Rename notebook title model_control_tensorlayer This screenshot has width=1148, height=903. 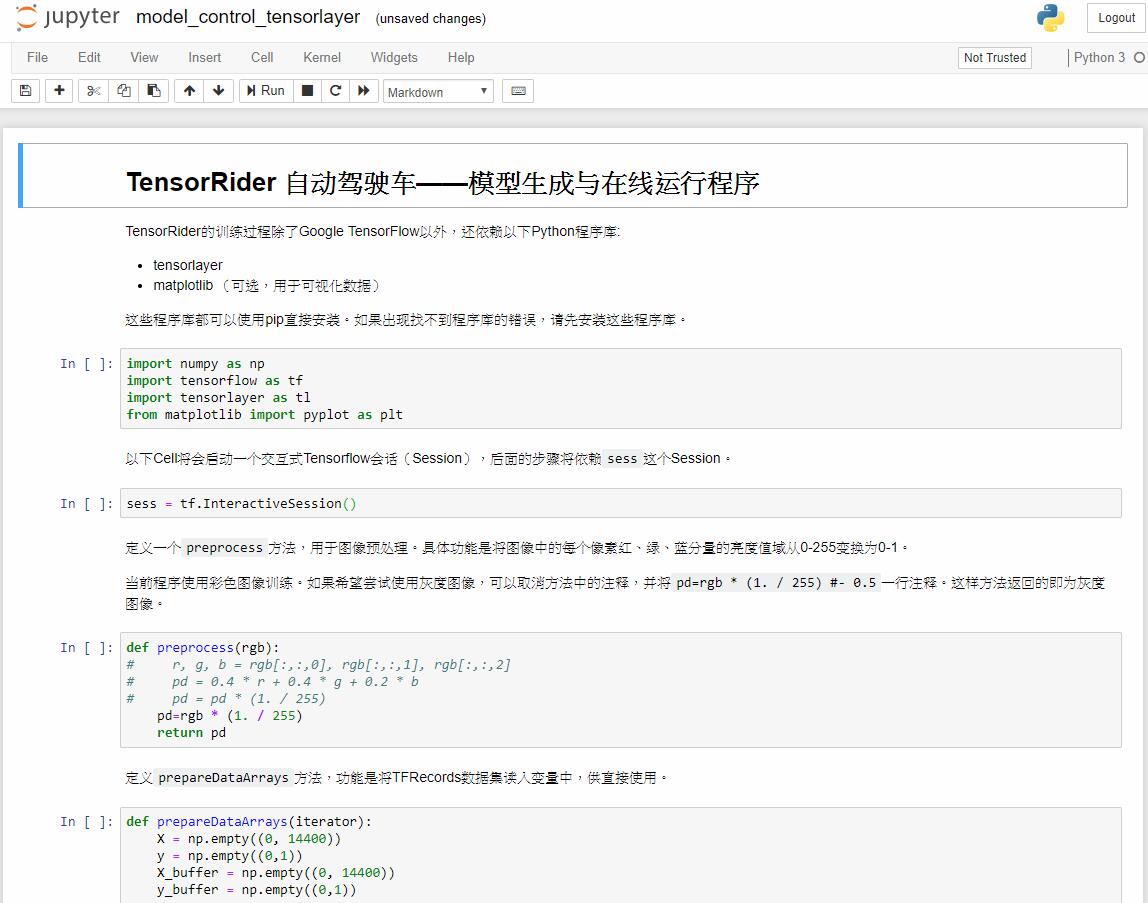point(248,17)
